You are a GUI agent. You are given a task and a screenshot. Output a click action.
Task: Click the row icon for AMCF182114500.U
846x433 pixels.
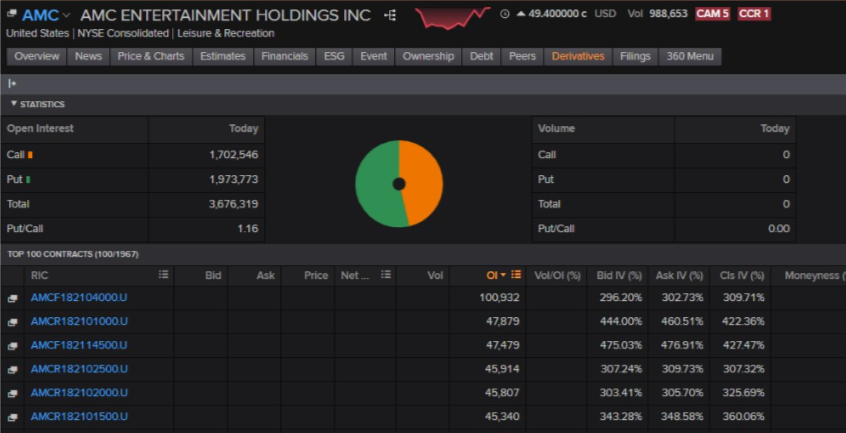(12, 346)
